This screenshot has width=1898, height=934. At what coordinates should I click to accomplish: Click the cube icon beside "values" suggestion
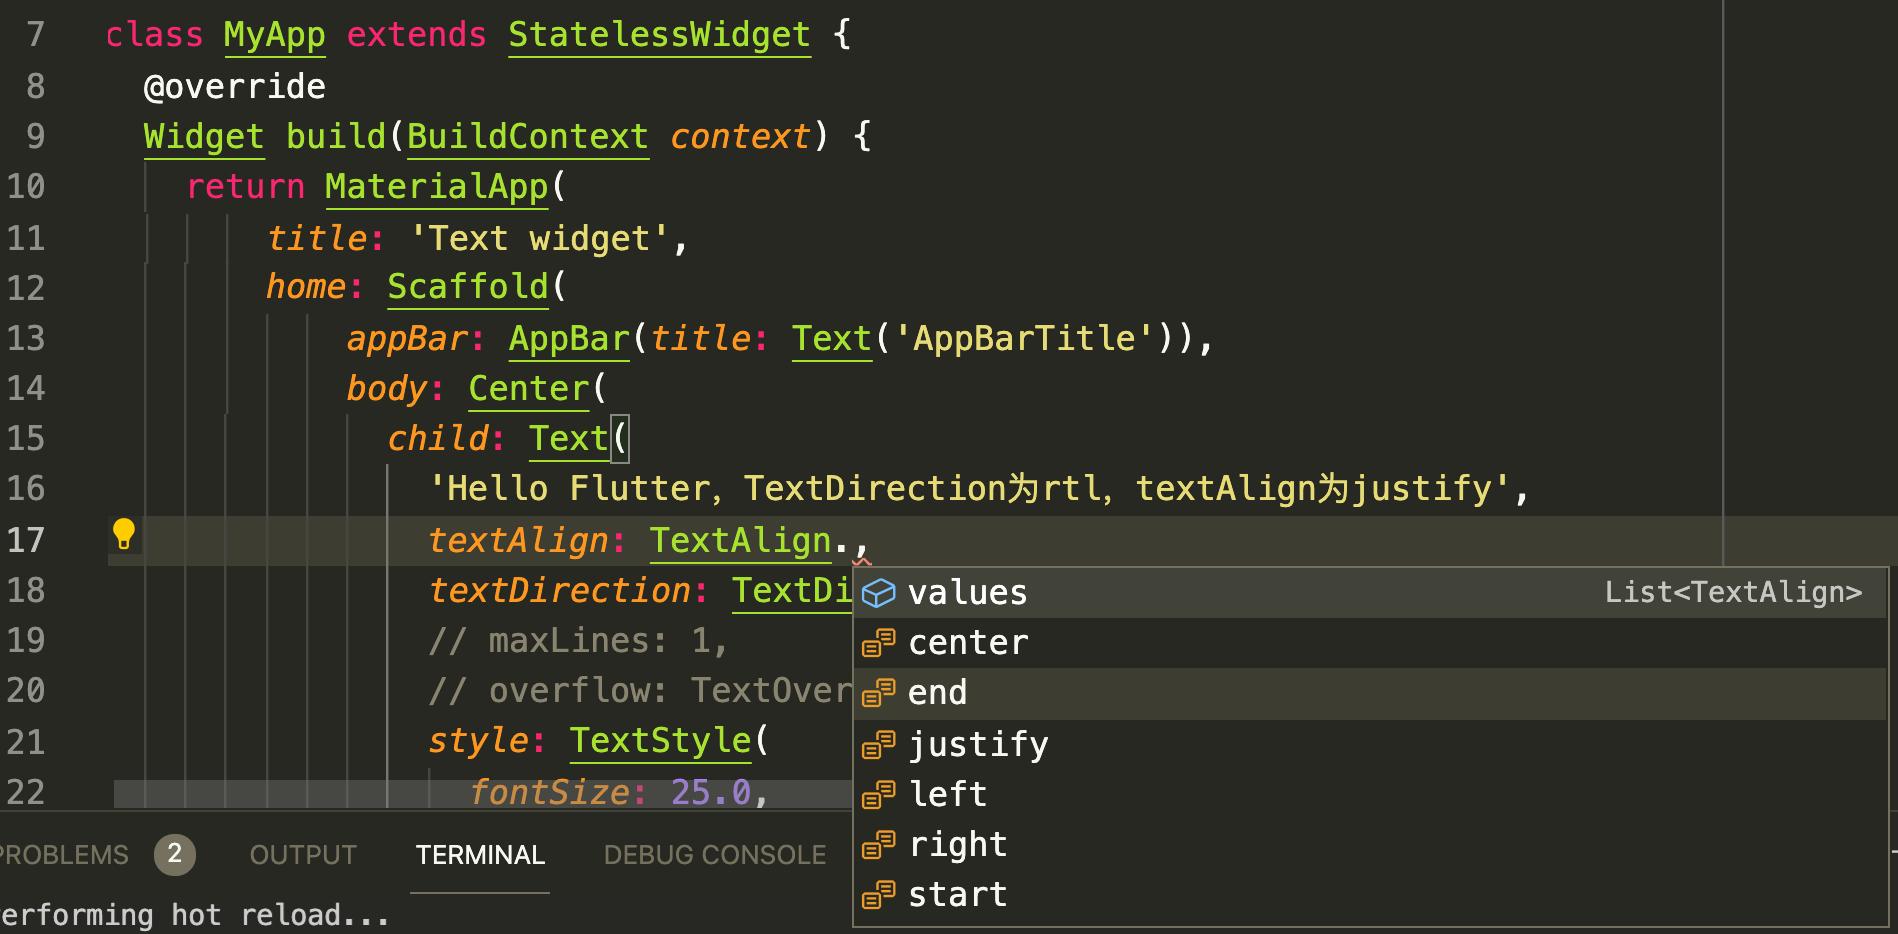coord(877,592)
